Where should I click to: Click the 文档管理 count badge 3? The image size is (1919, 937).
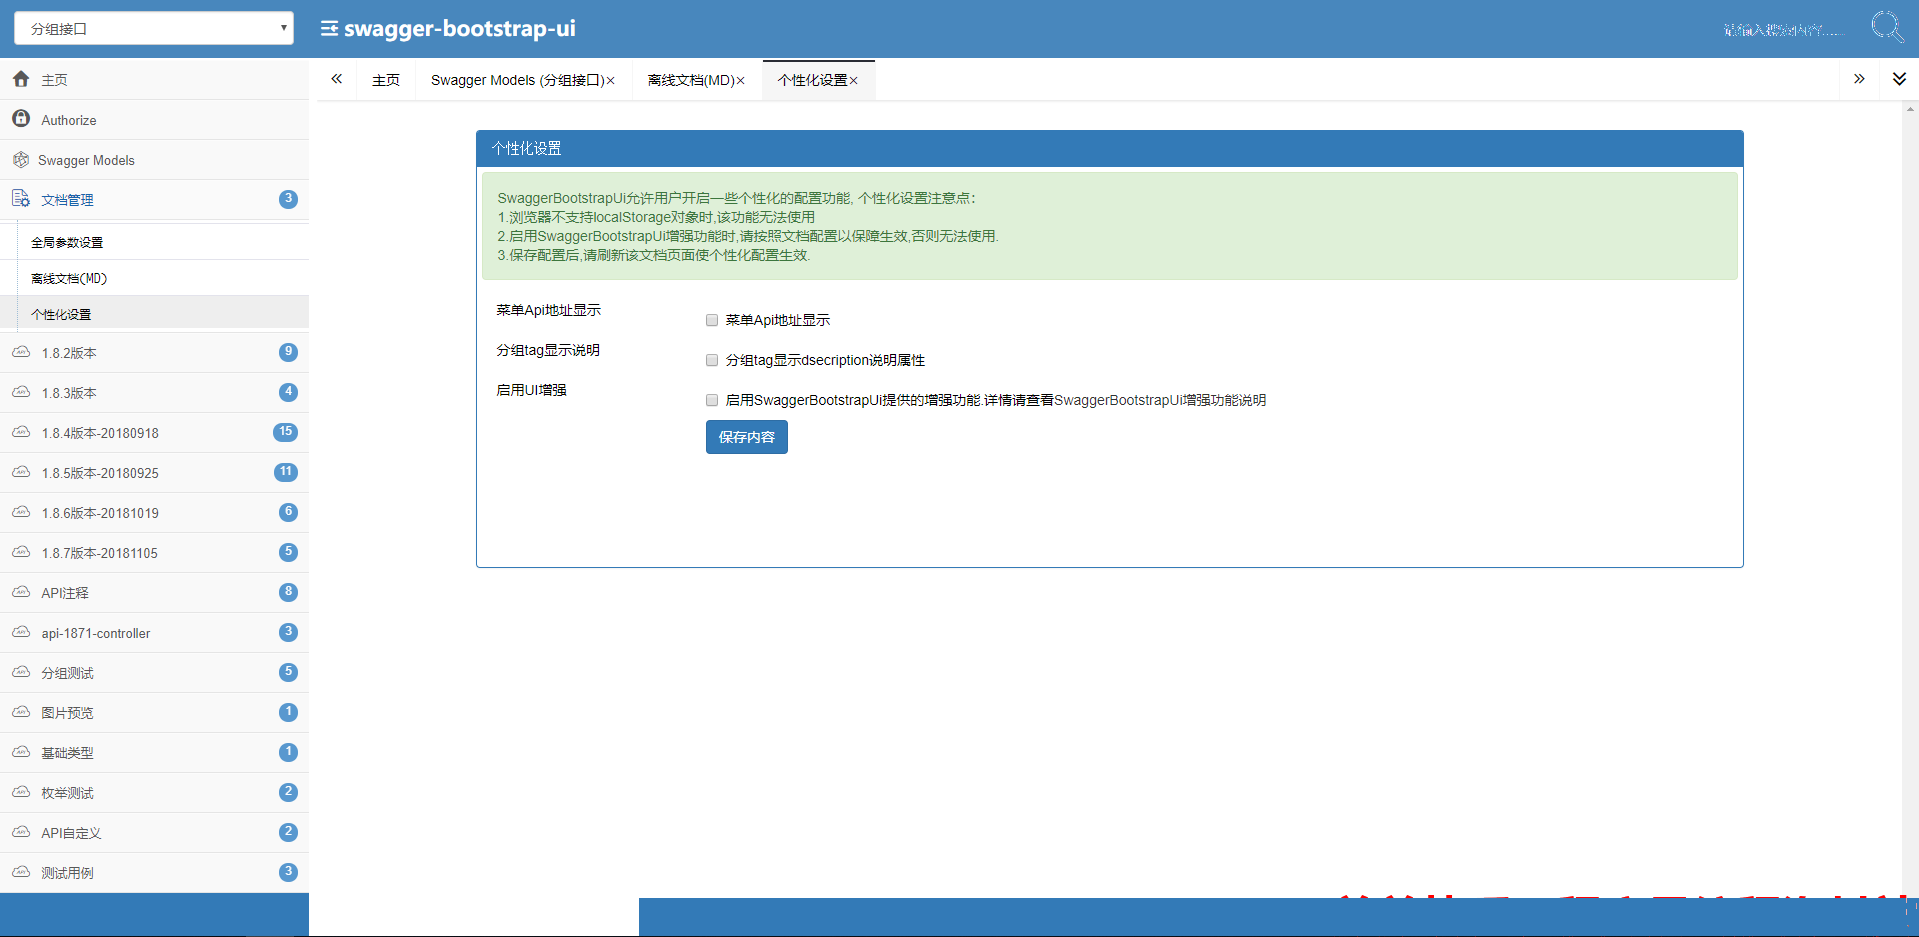point(288,199)
